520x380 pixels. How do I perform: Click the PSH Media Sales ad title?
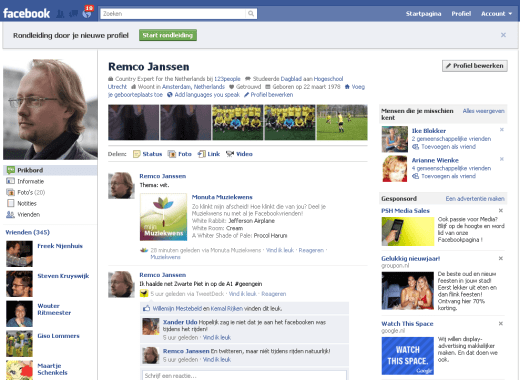(405, 211)
